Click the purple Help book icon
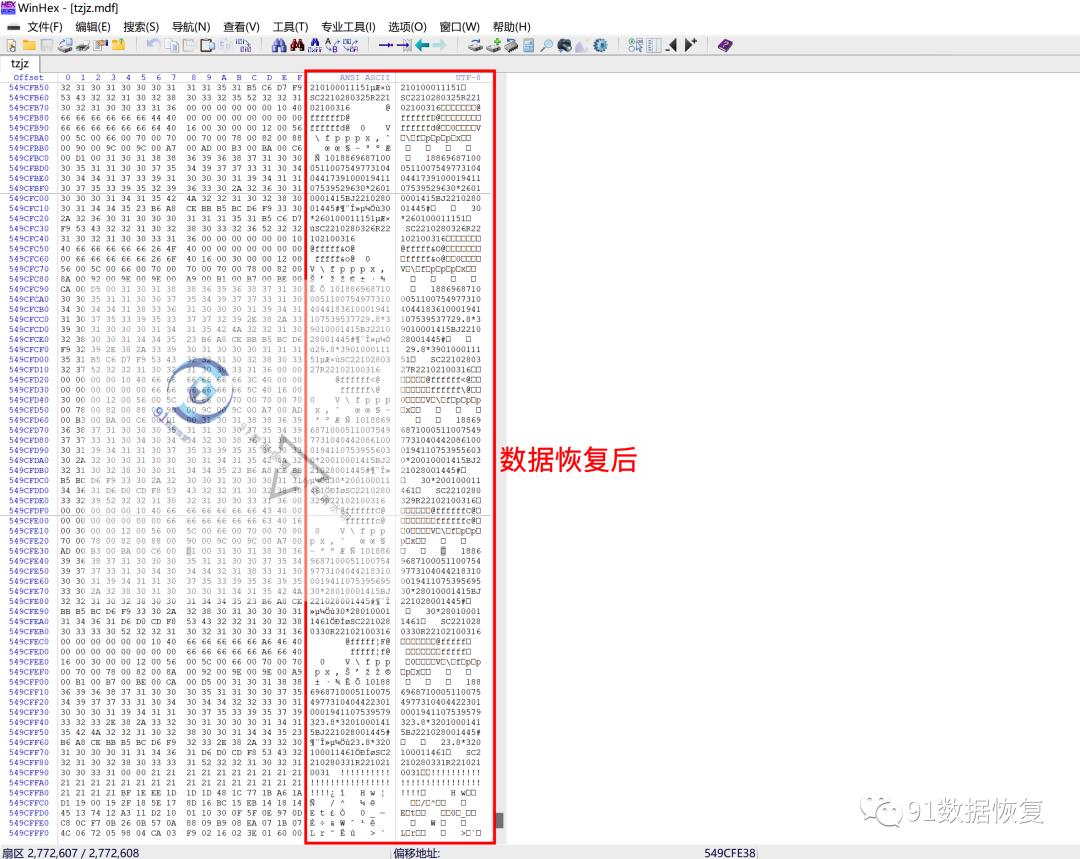This screenshot has height=859, width=1080. pyautogui.click(x=725, y=45)
